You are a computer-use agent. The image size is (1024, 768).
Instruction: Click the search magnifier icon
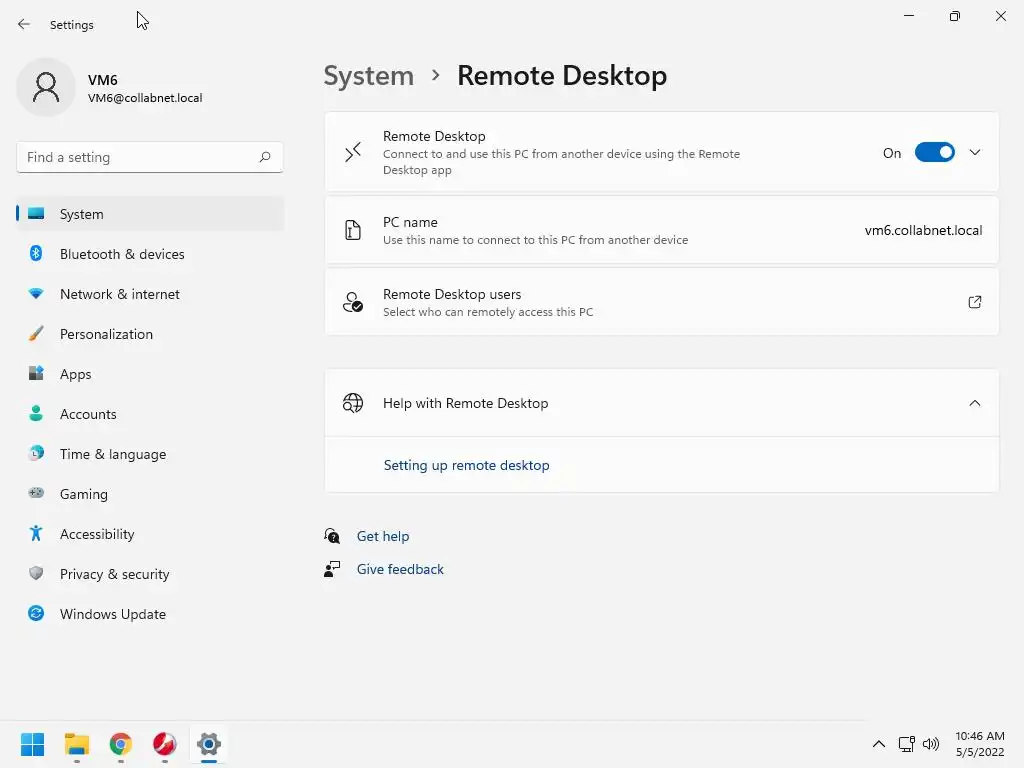click(265, 157)
